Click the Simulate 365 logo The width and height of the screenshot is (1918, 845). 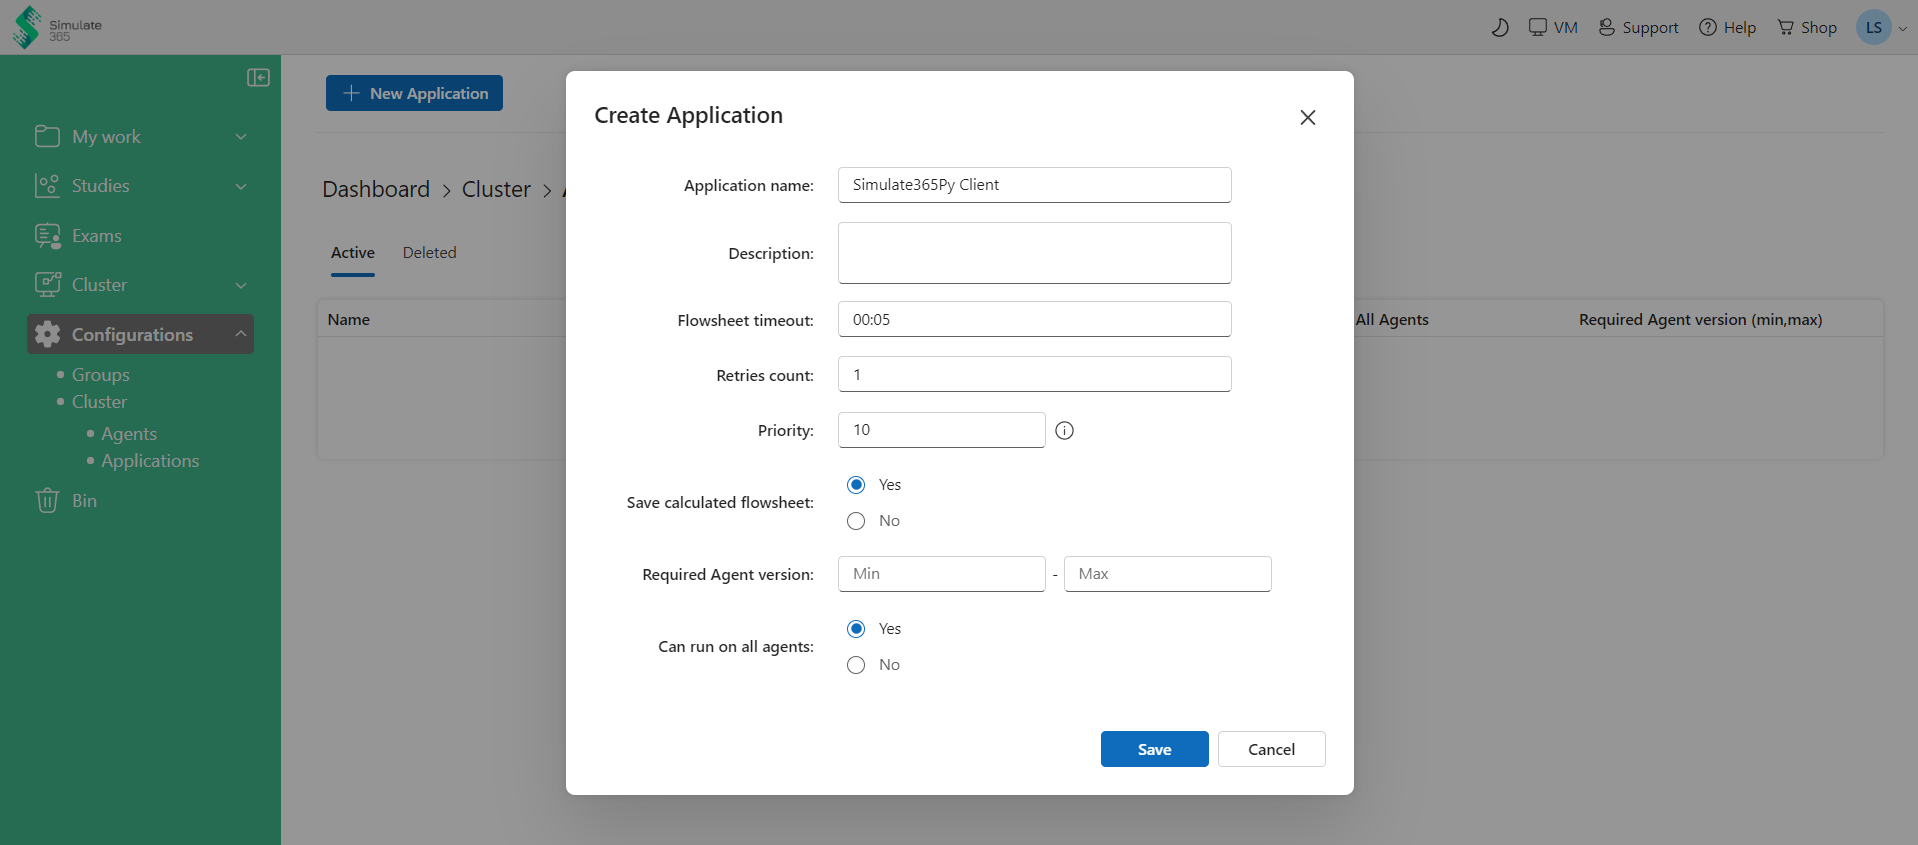57,27
